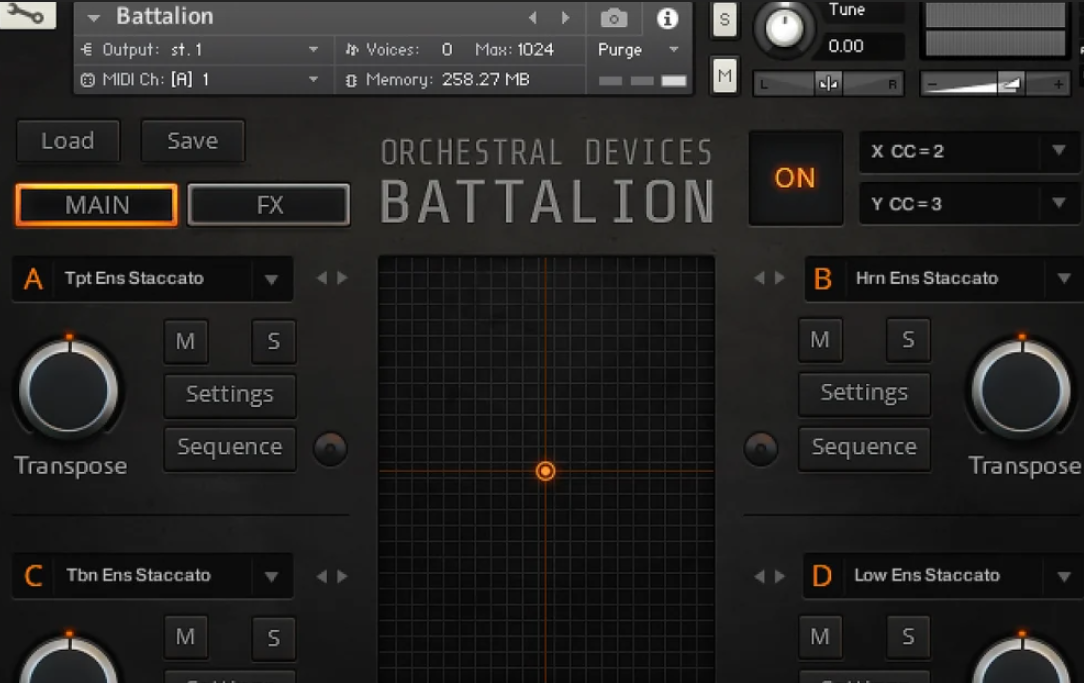Click the Tune knob

pyautogui.click(x=785, y=29)
